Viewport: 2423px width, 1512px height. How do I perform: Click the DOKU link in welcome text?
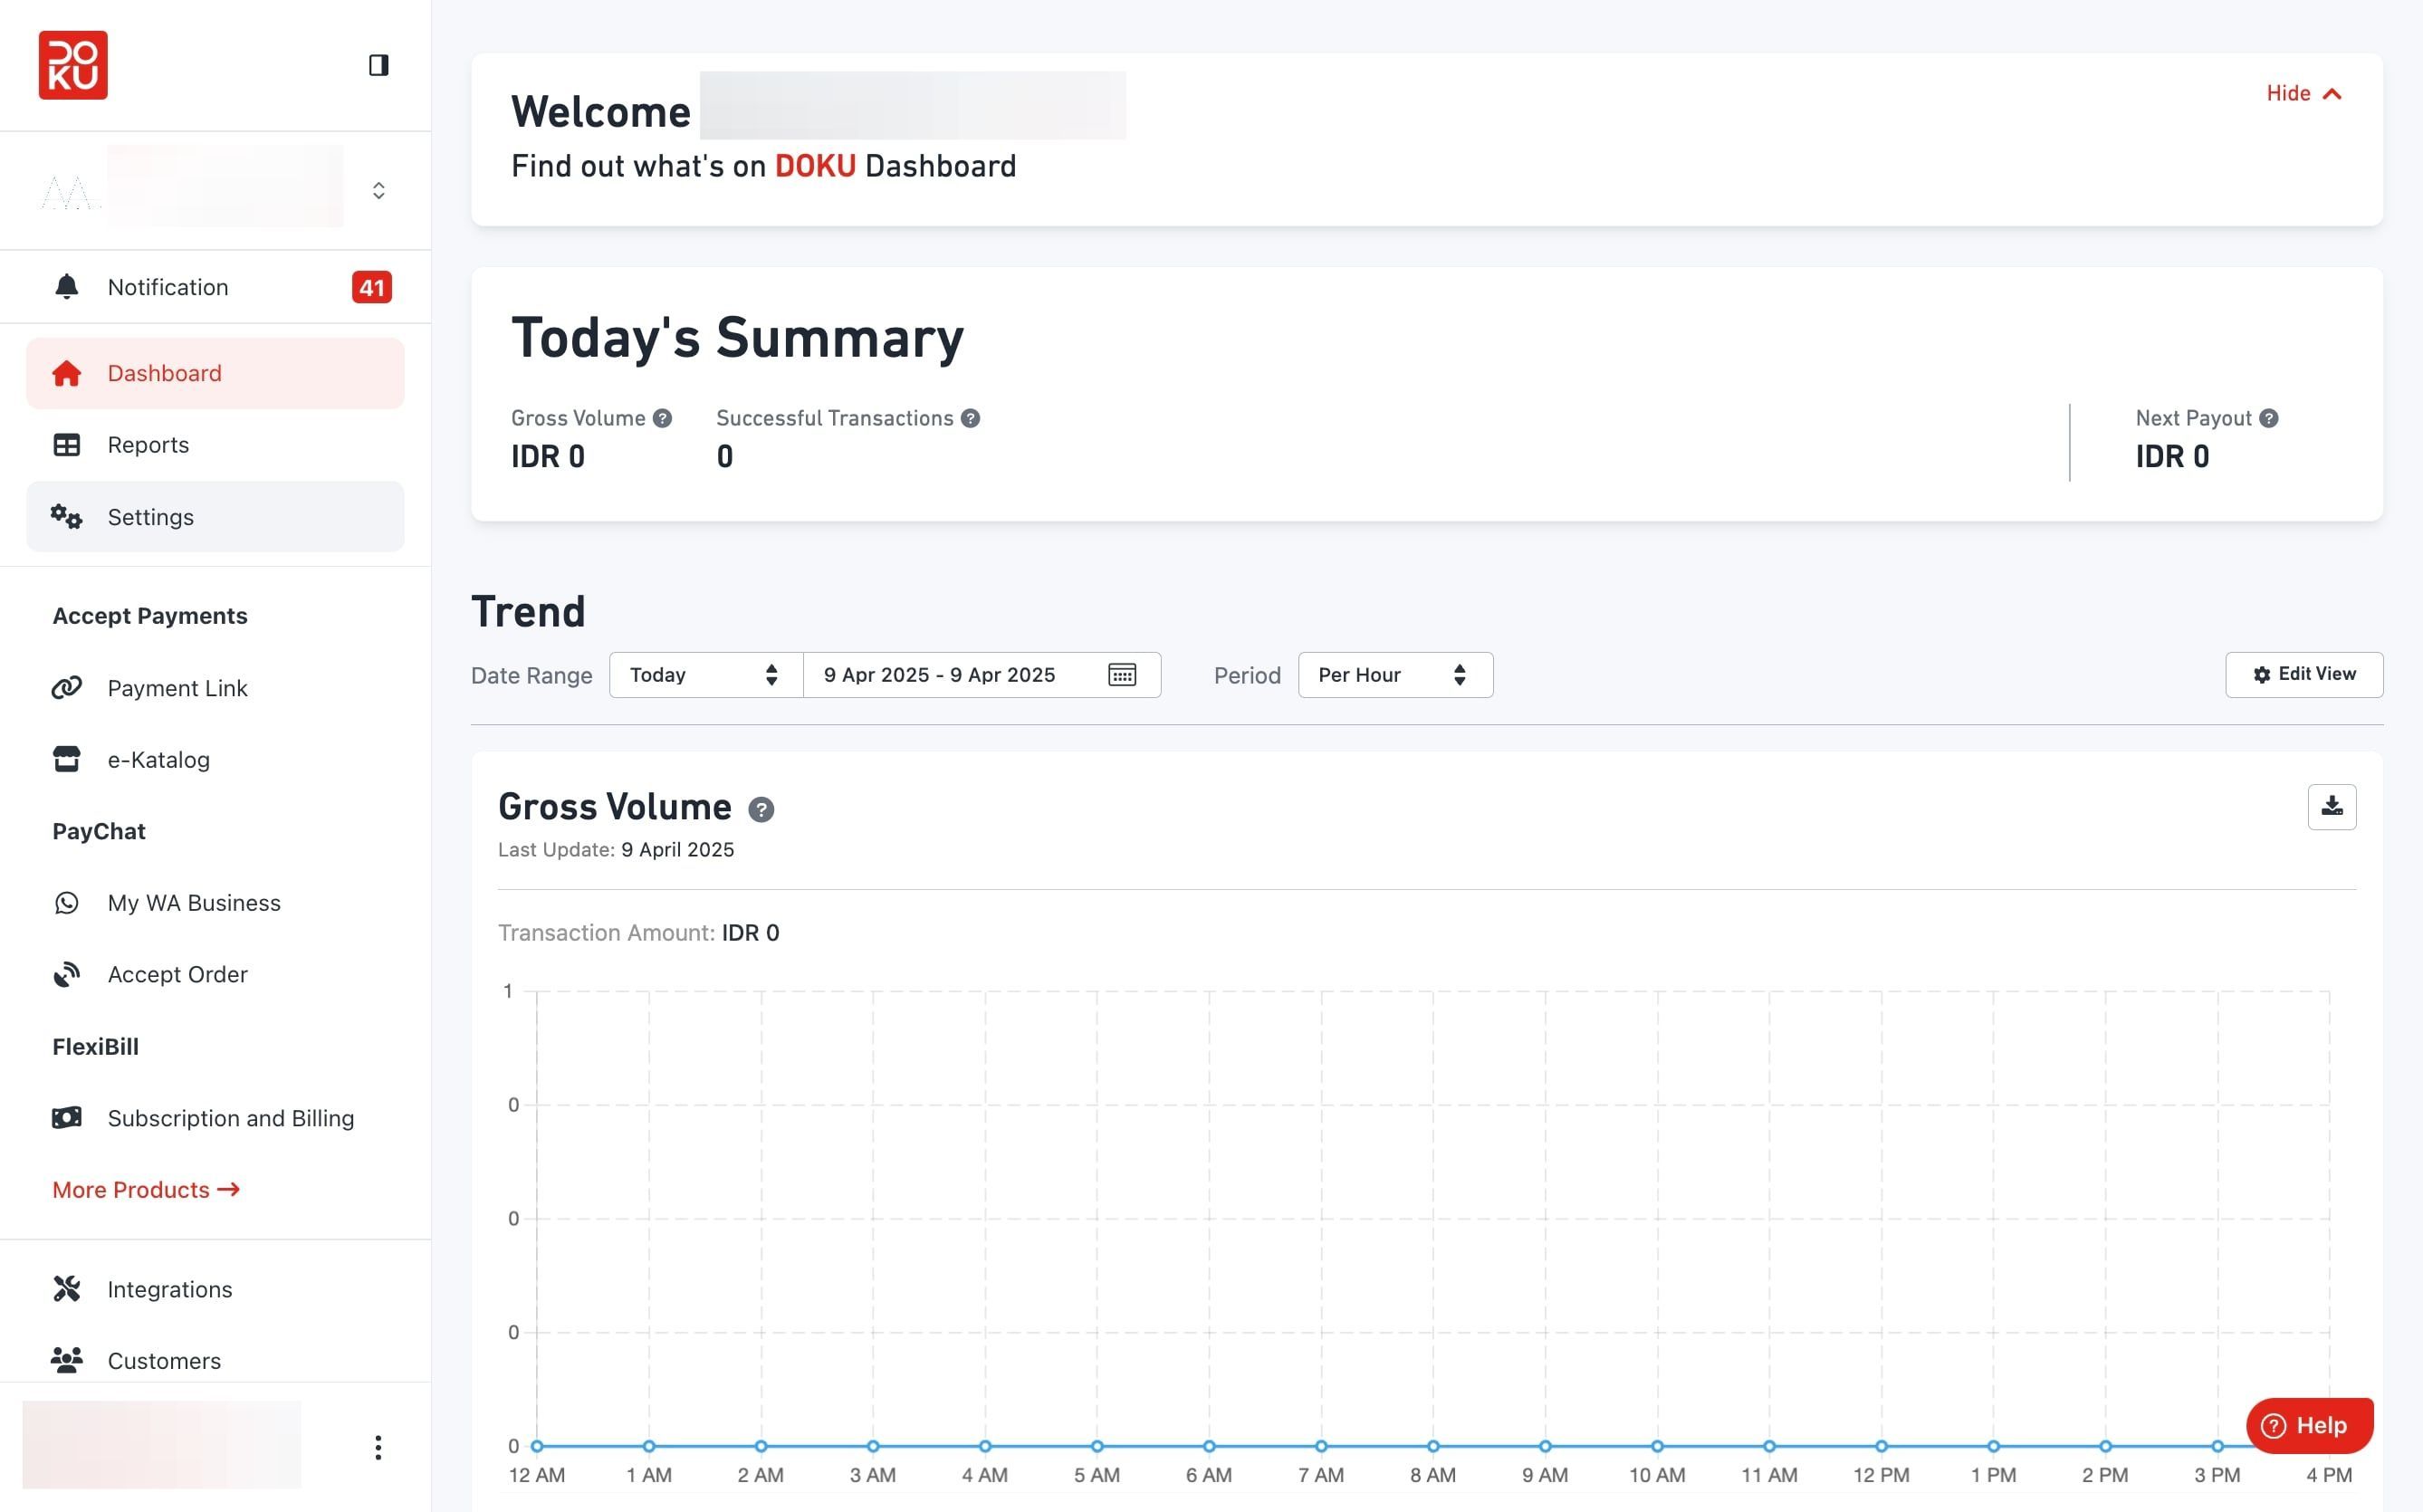tap(815, 166)
